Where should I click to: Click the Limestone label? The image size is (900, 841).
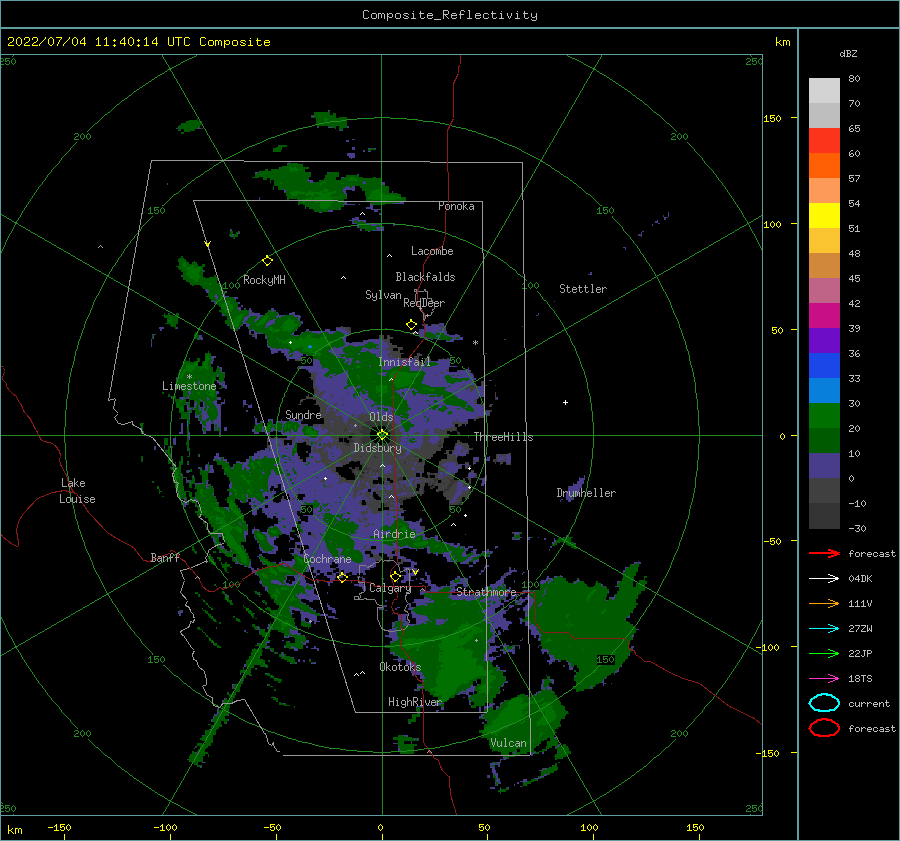click(x=189, y=386)
